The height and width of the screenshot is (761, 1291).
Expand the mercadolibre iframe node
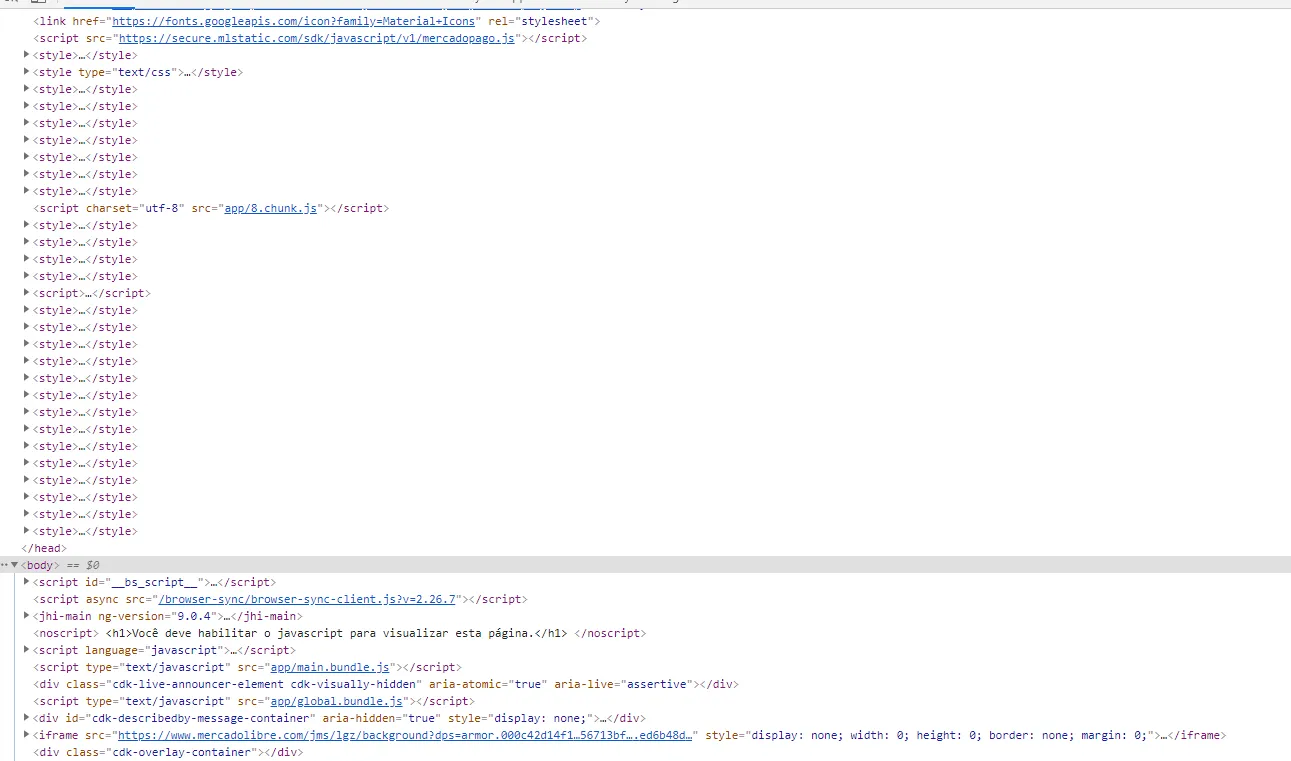tap(27, 735)
